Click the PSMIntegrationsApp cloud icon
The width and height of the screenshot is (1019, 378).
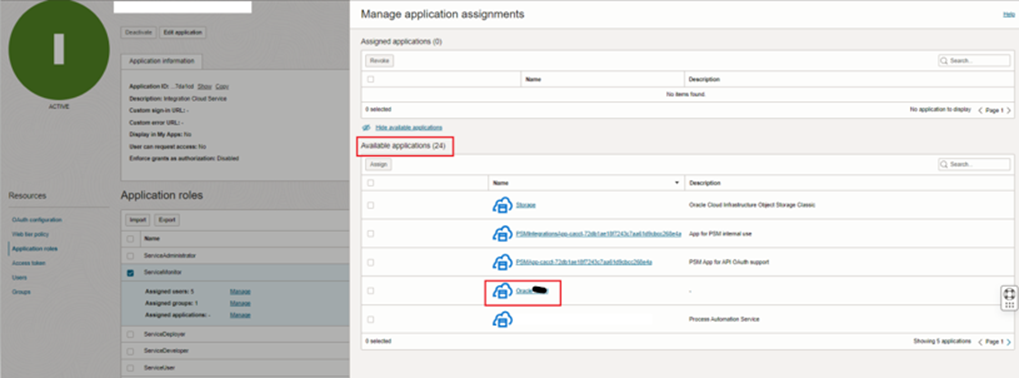coord(502,234)
